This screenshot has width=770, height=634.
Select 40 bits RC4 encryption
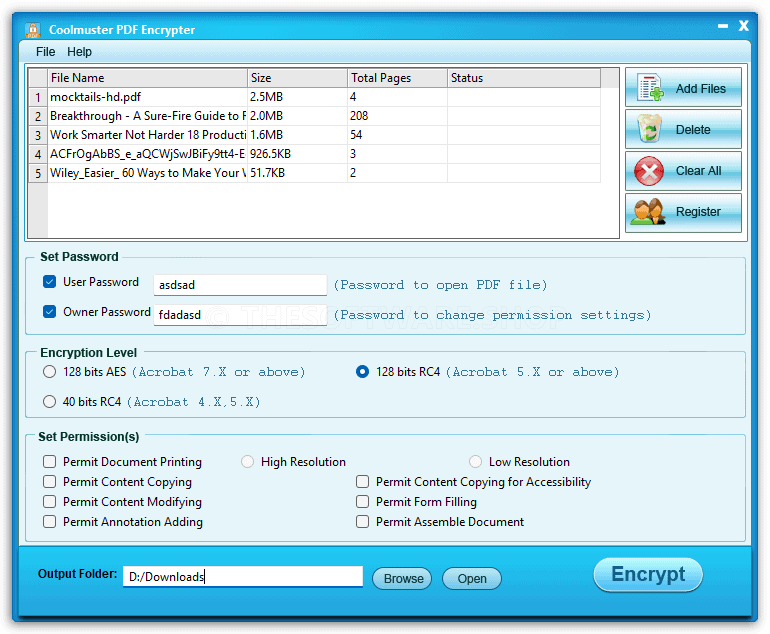click(x=49, y=402)
